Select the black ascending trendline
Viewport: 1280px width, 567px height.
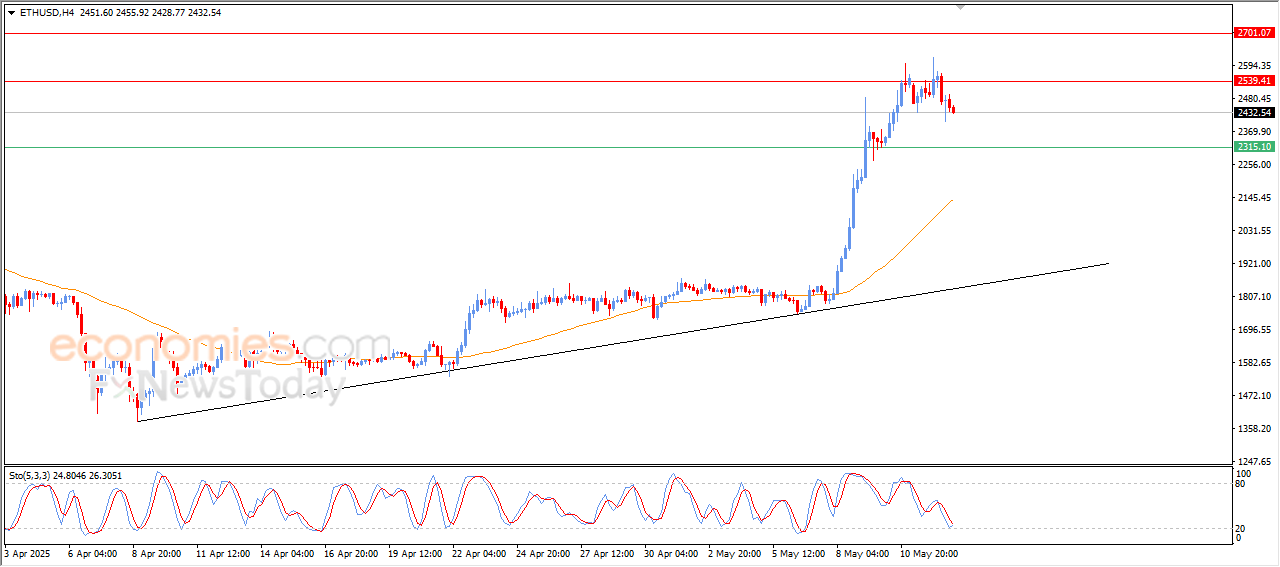click(x=623, y=342)
